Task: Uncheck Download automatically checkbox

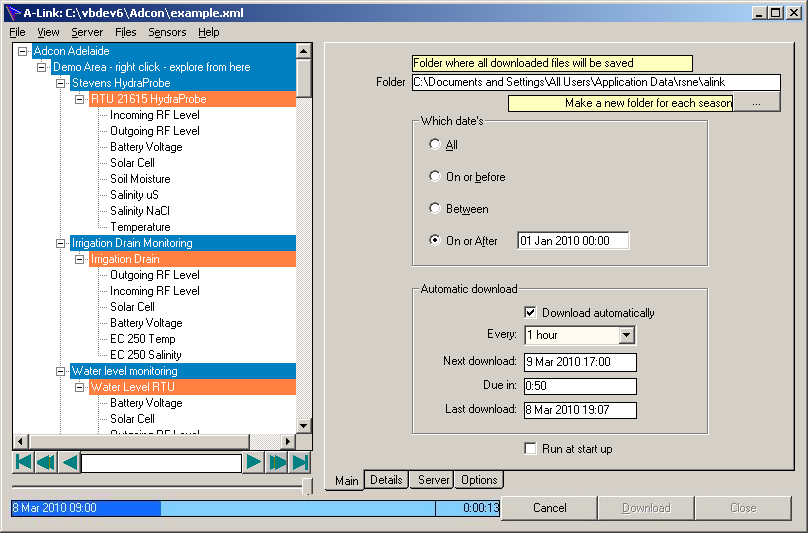Action: click(531, 313)
